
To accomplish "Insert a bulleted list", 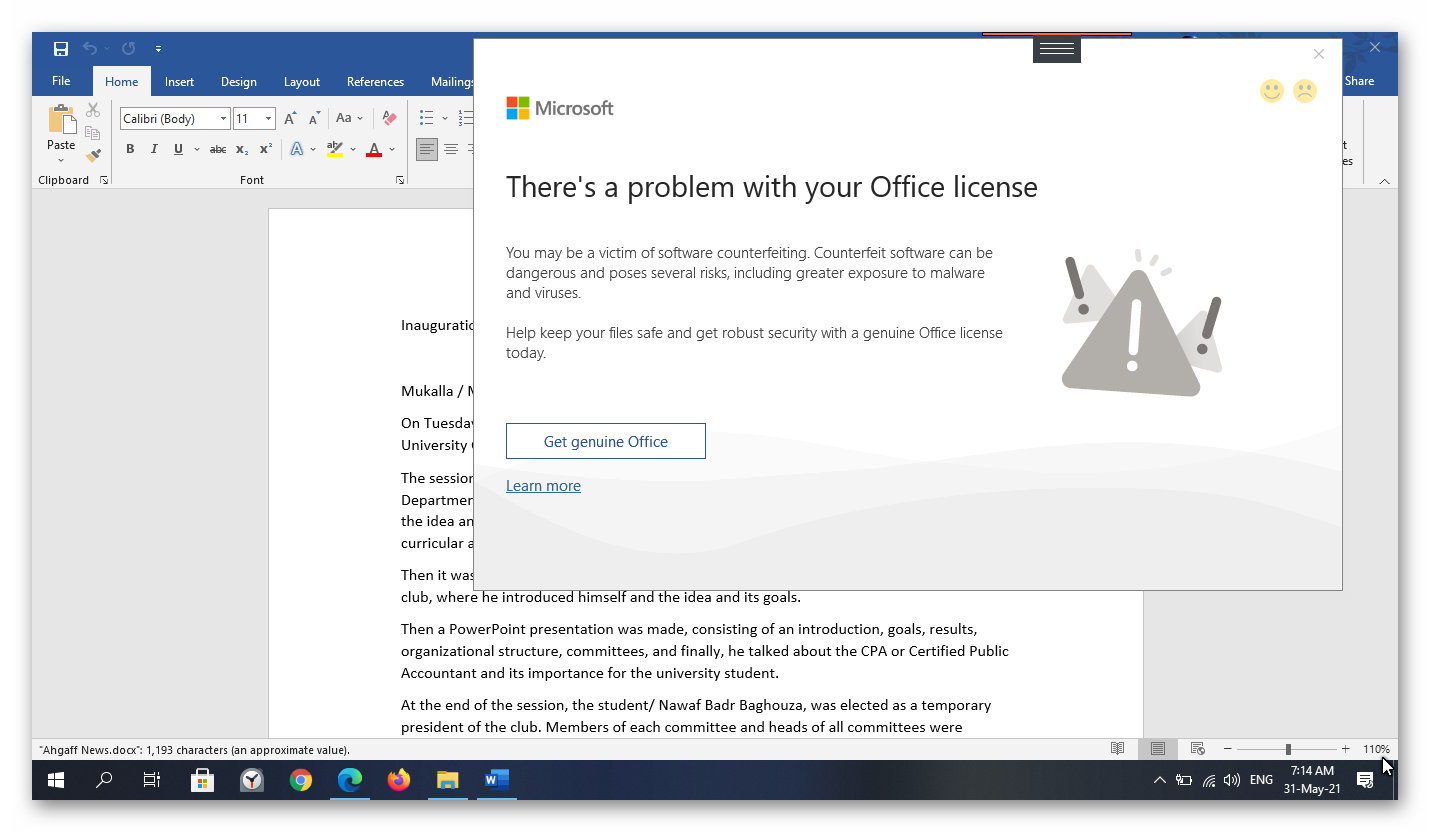I will pyautogui.click(x=427, y=118).
